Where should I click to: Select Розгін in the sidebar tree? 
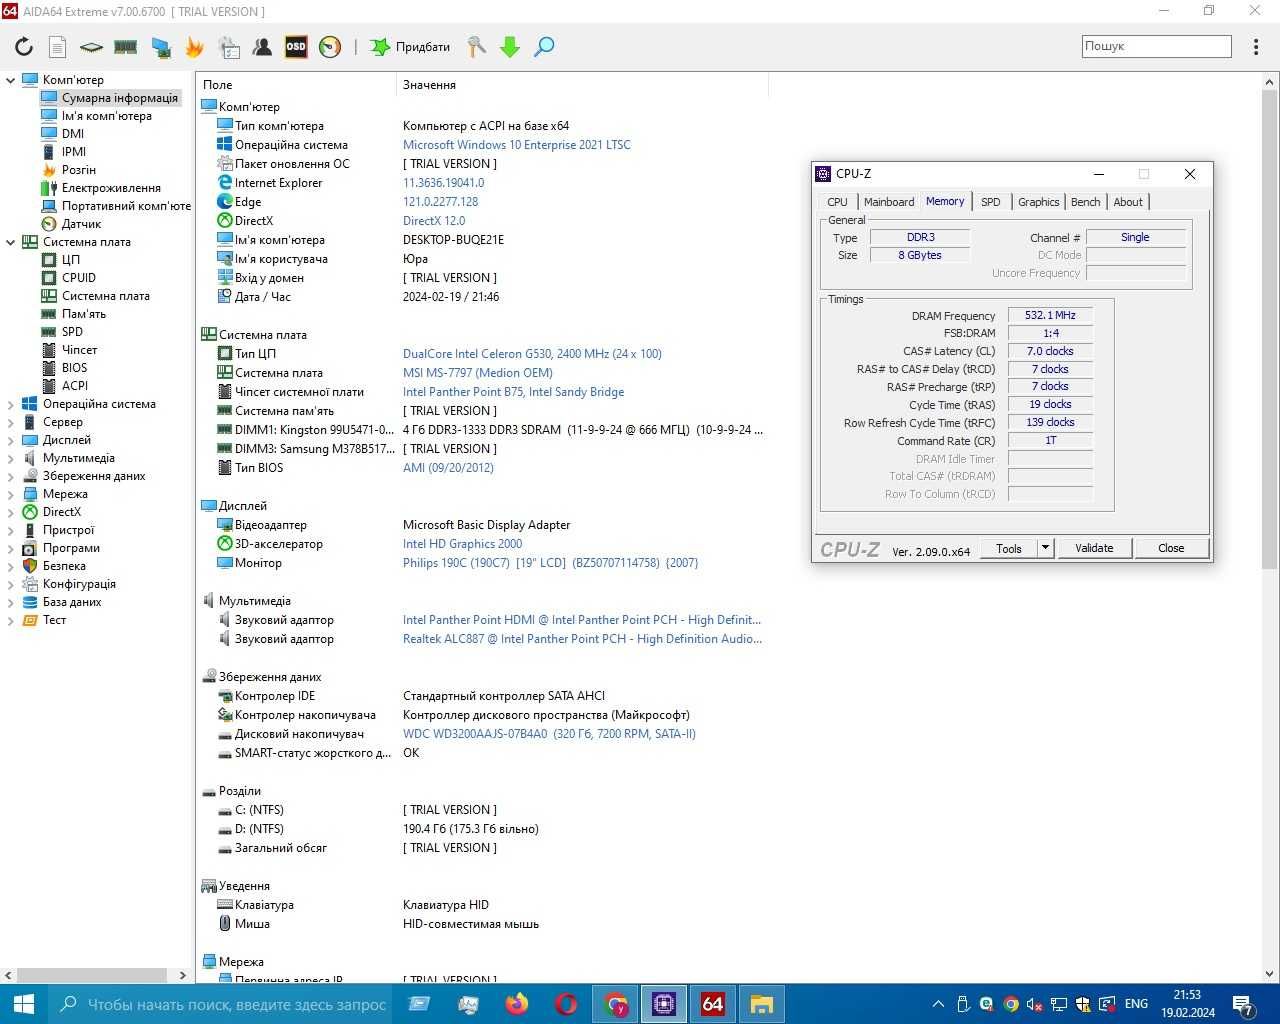[79, 170]
